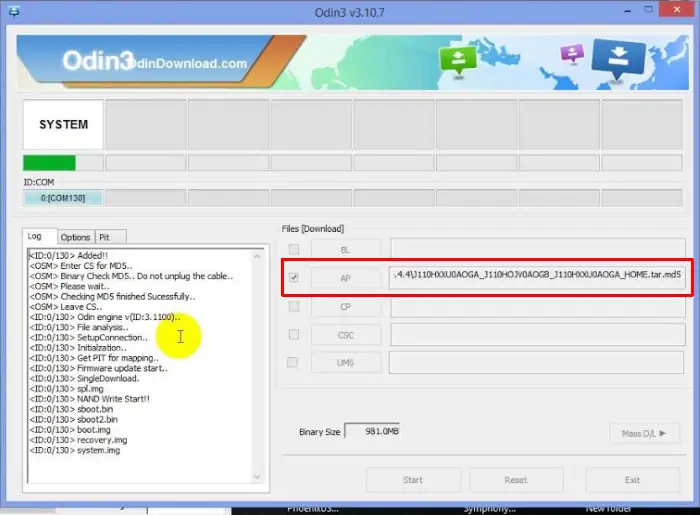Click the green flashing progress bar

coord(63,163)
